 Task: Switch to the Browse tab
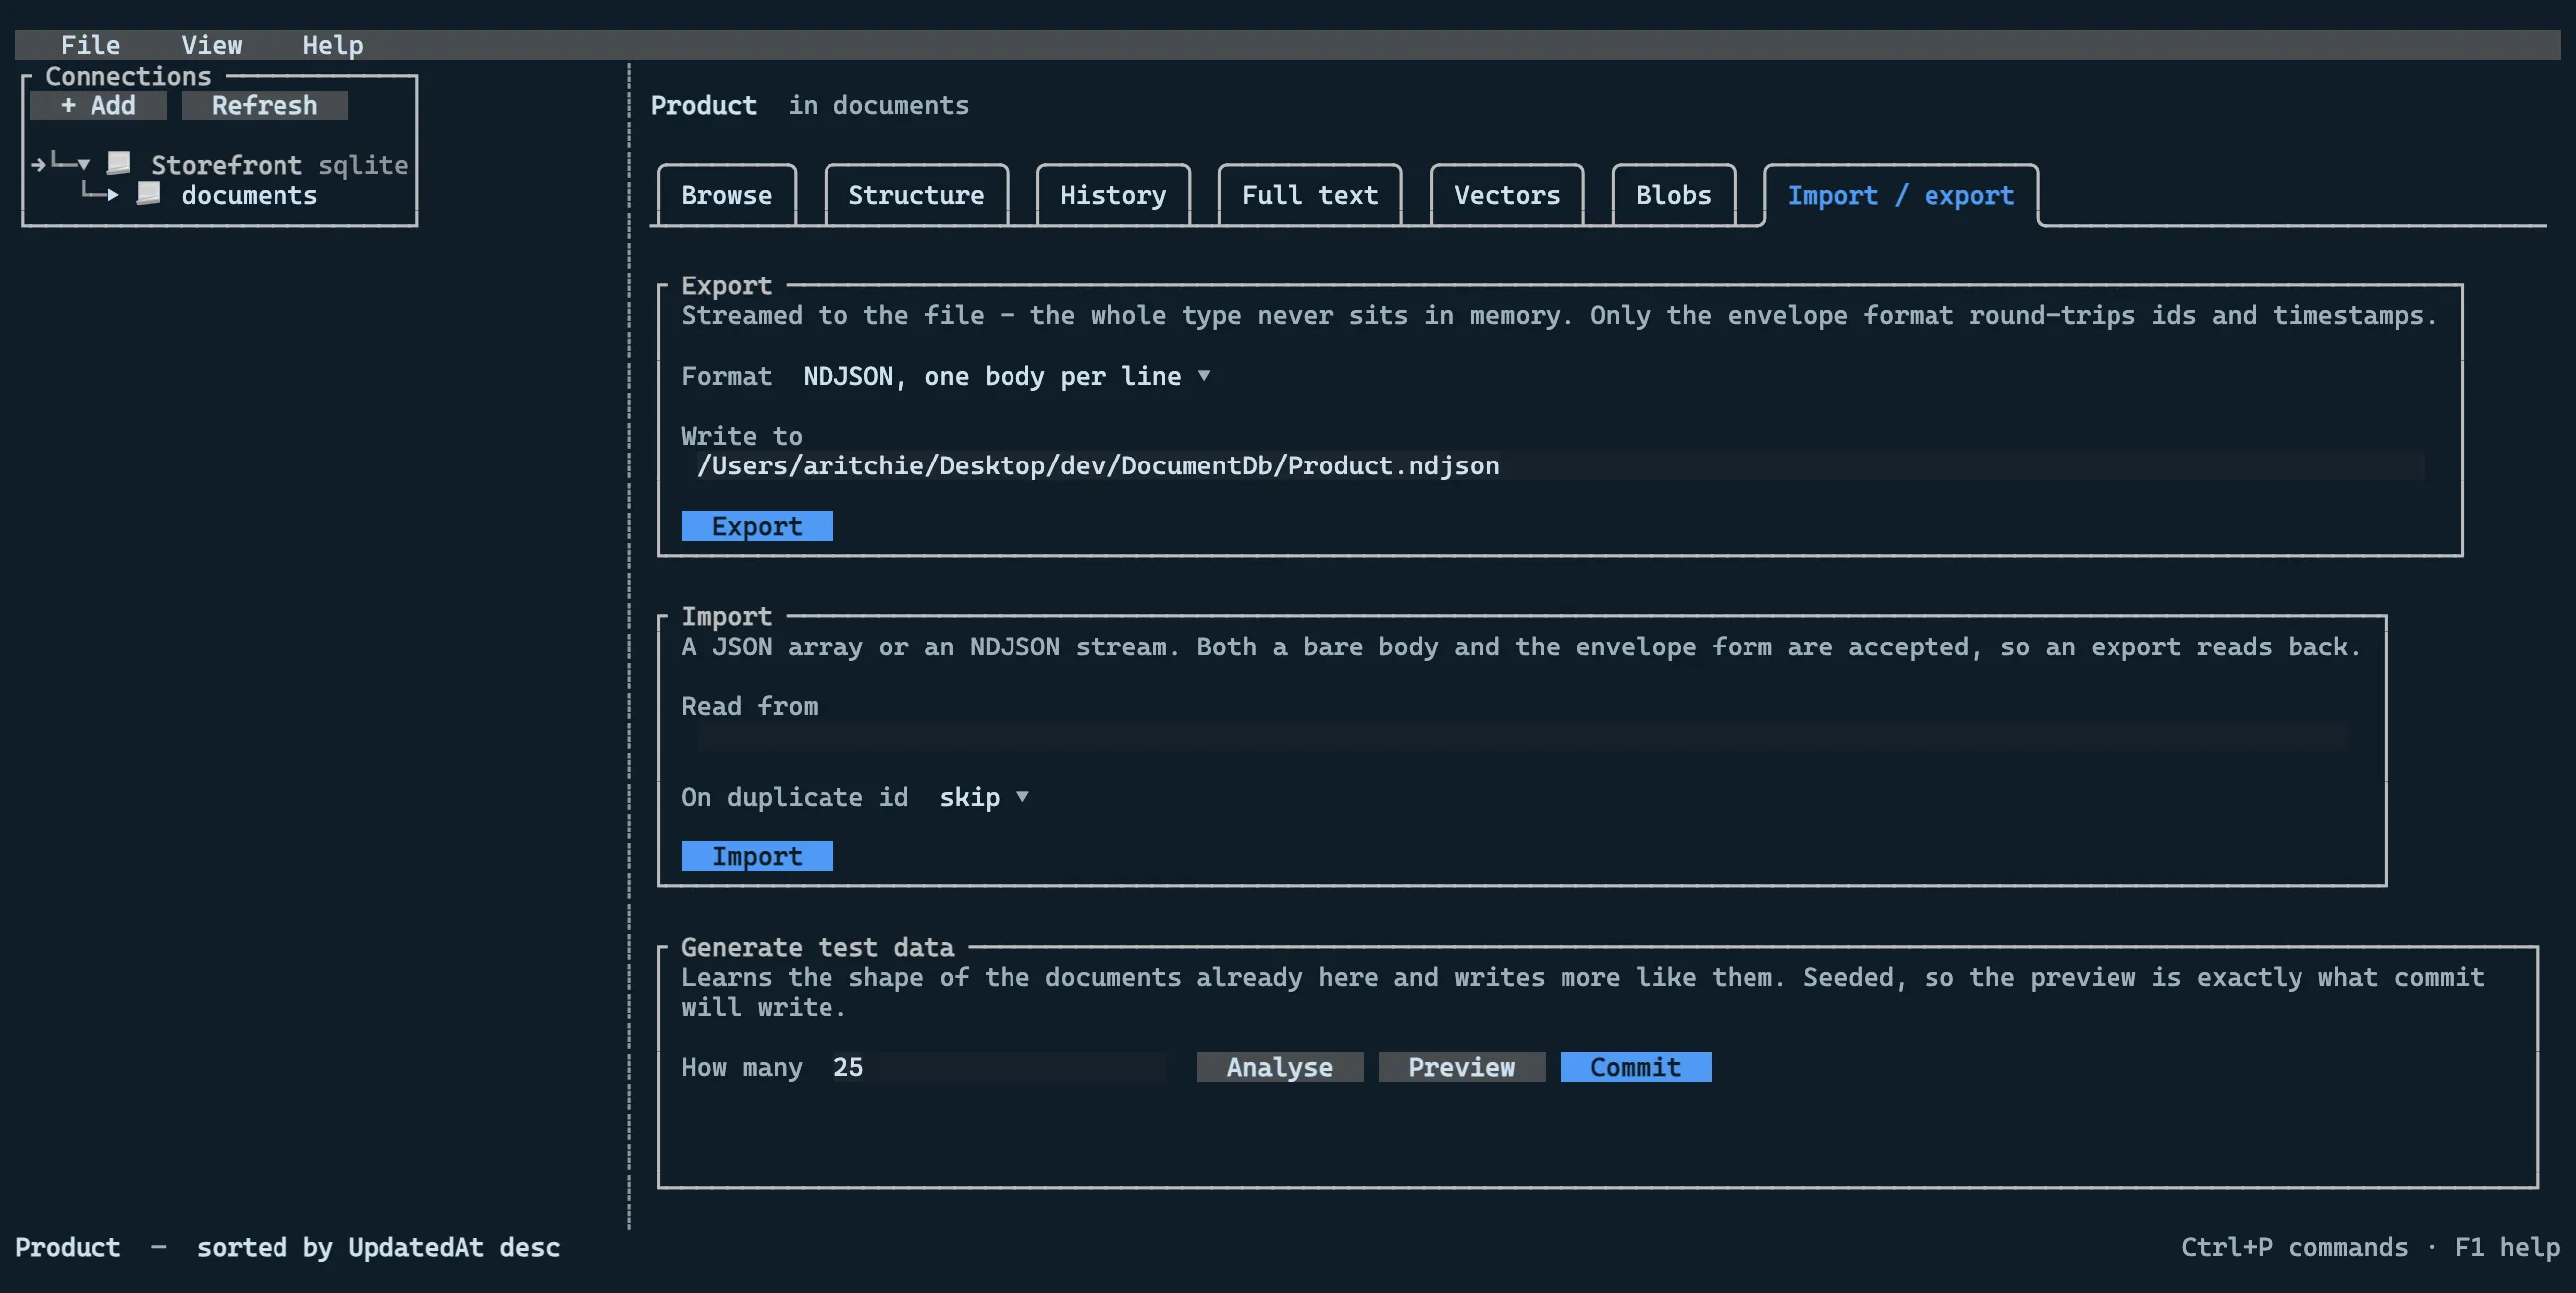click(726, 195)
